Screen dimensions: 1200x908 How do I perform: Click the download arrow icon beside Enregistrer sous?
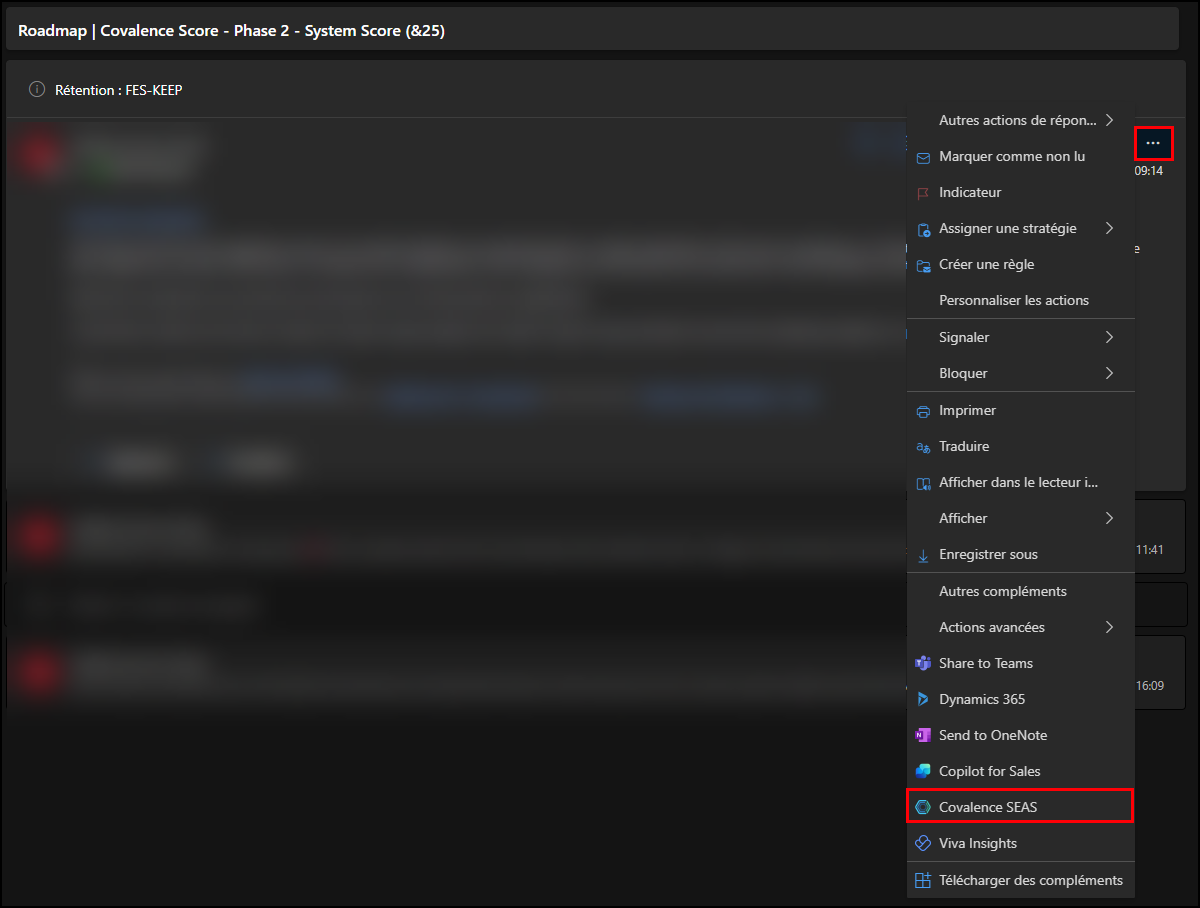tap(923, 555)
